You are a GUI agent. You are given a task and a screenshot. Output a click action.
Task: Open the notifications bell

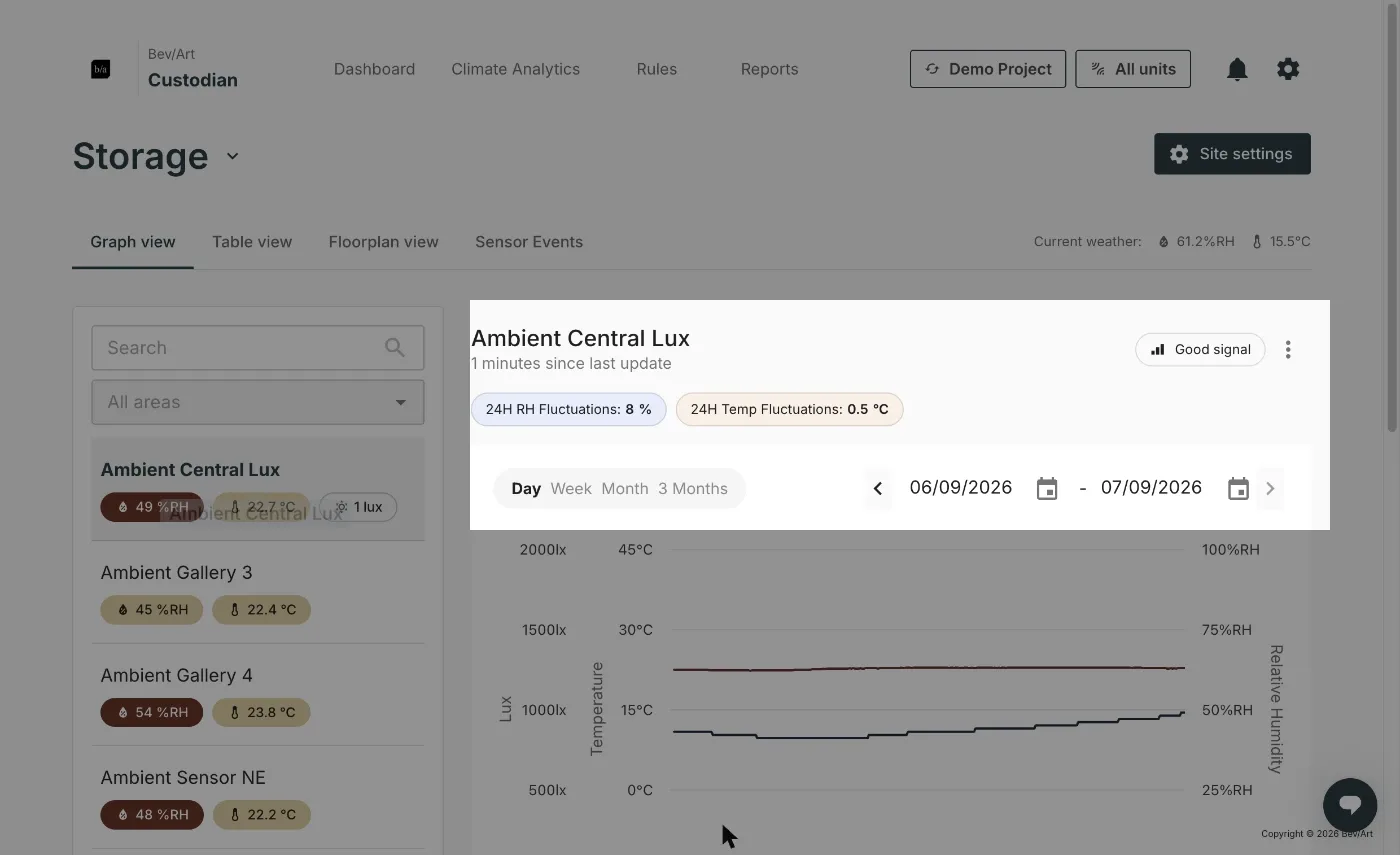coord(1237,69)
